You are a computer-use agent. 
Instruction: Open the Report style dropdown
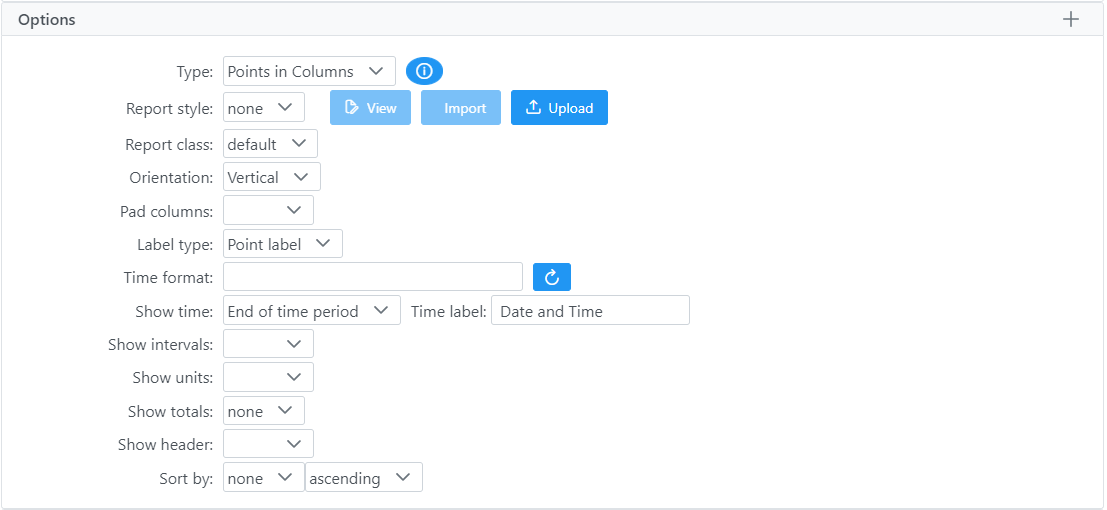pyautogui.click(x=263, y=108)
